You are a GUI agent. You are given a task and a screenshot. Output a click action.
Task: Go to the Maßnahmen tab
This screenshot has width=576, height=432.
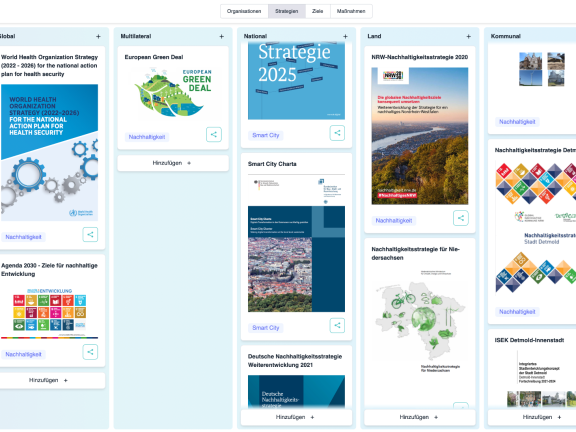351,11
